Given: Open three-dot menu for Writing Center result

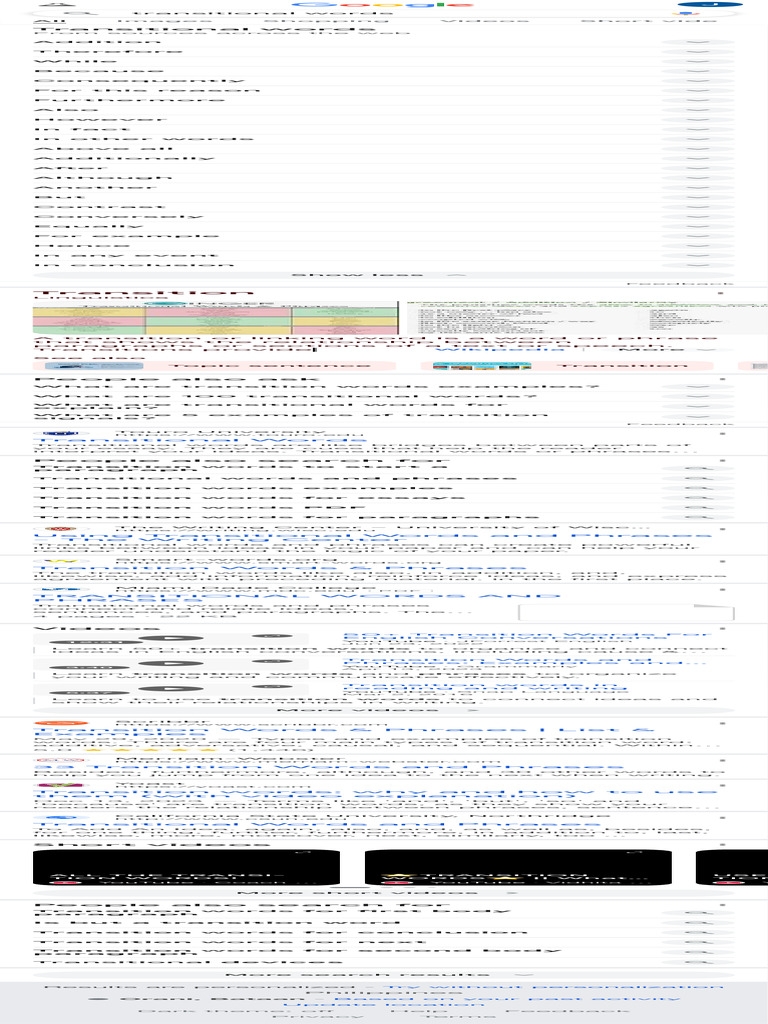Looking at the screenshot, I should click(721, 528).
